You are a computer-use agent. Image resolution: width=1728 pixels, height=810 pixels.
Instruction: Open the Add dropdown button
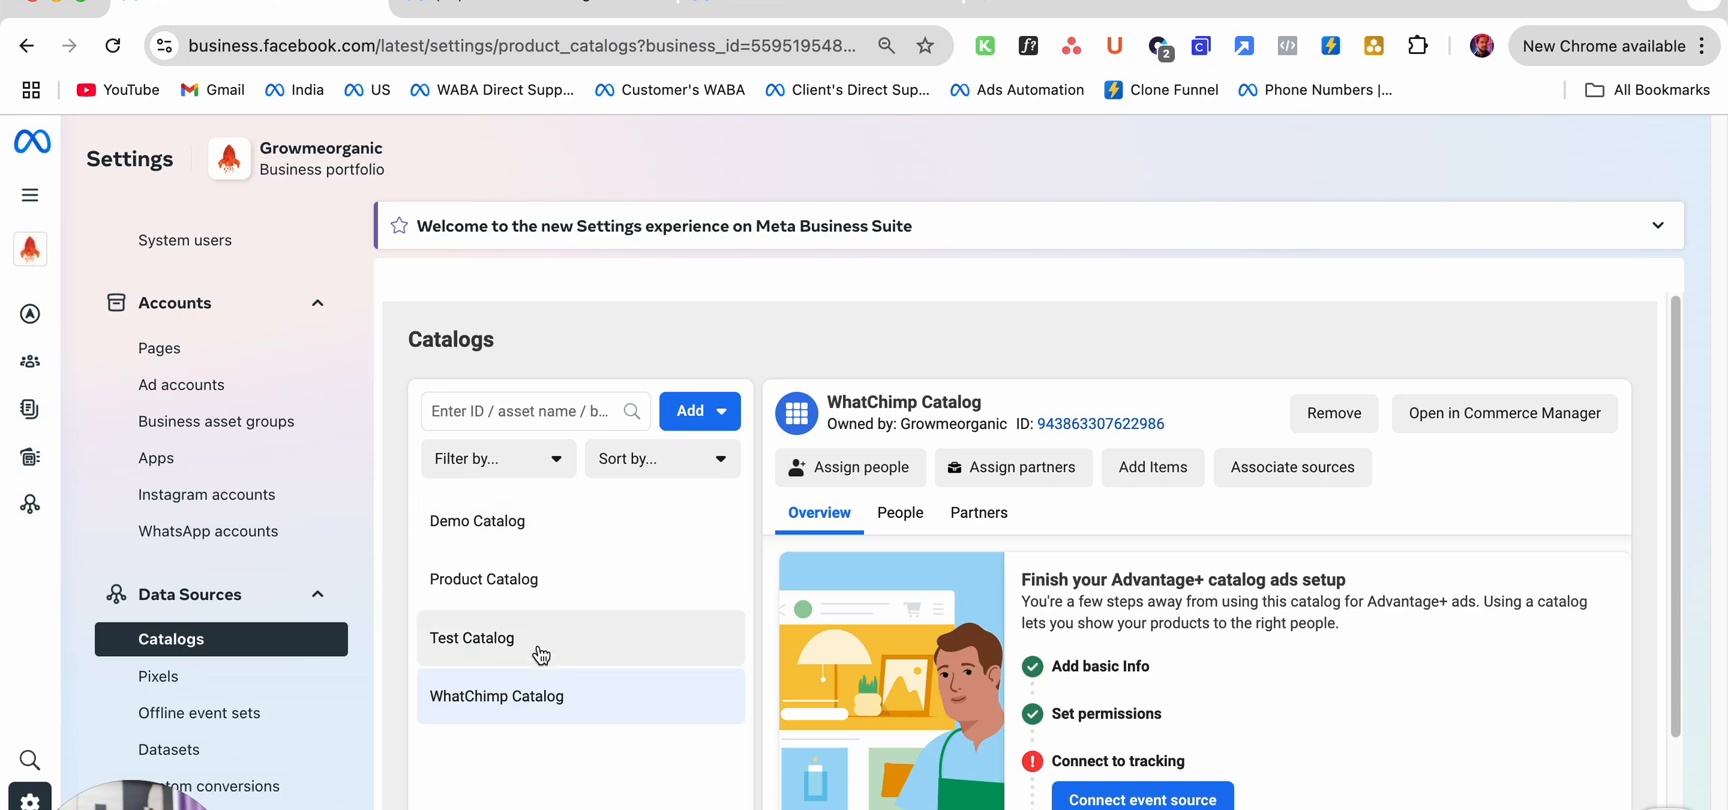700,411
